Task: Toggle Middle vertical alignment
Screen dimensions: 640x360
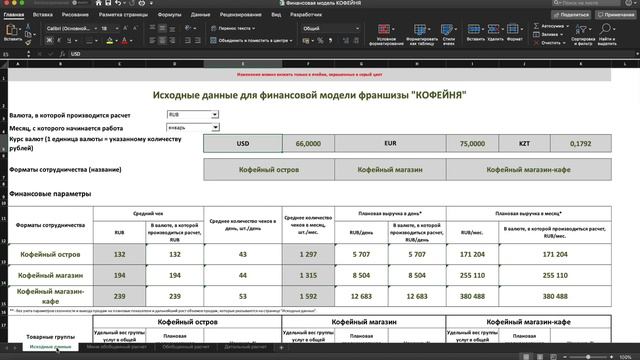Action: [162, 28]
